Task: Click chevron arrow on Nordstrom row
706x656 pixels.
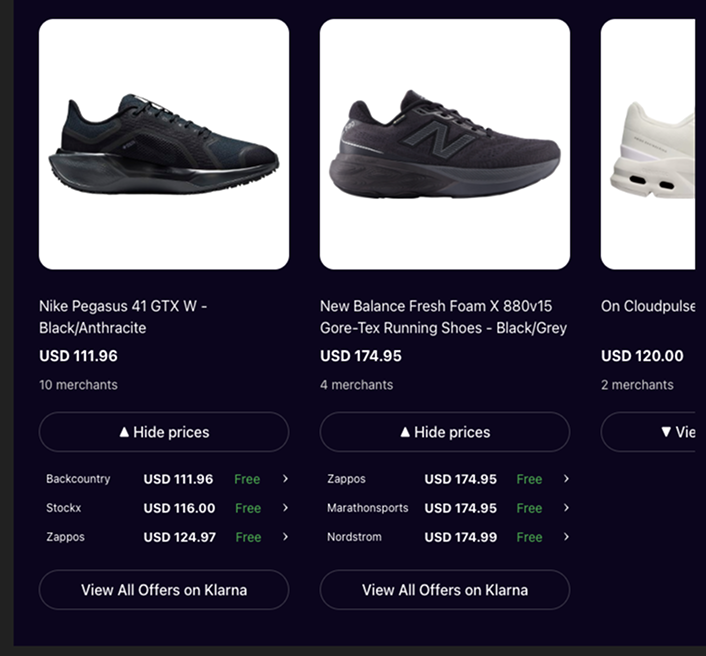Action: click(566, 537)
